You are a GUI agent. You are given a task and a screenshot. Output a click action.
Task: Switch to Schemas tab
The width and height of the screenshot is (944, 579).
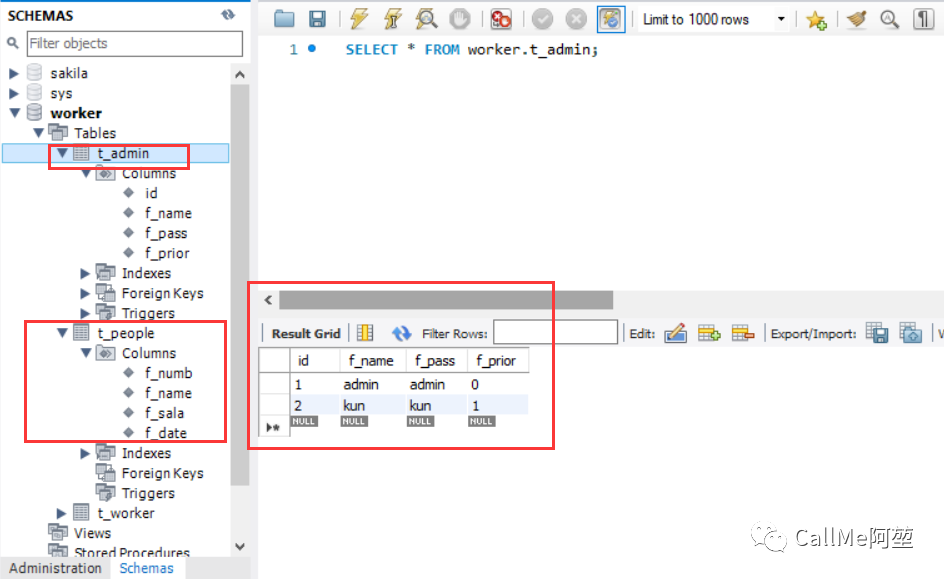pyautogui.click(x=146, y=568)
